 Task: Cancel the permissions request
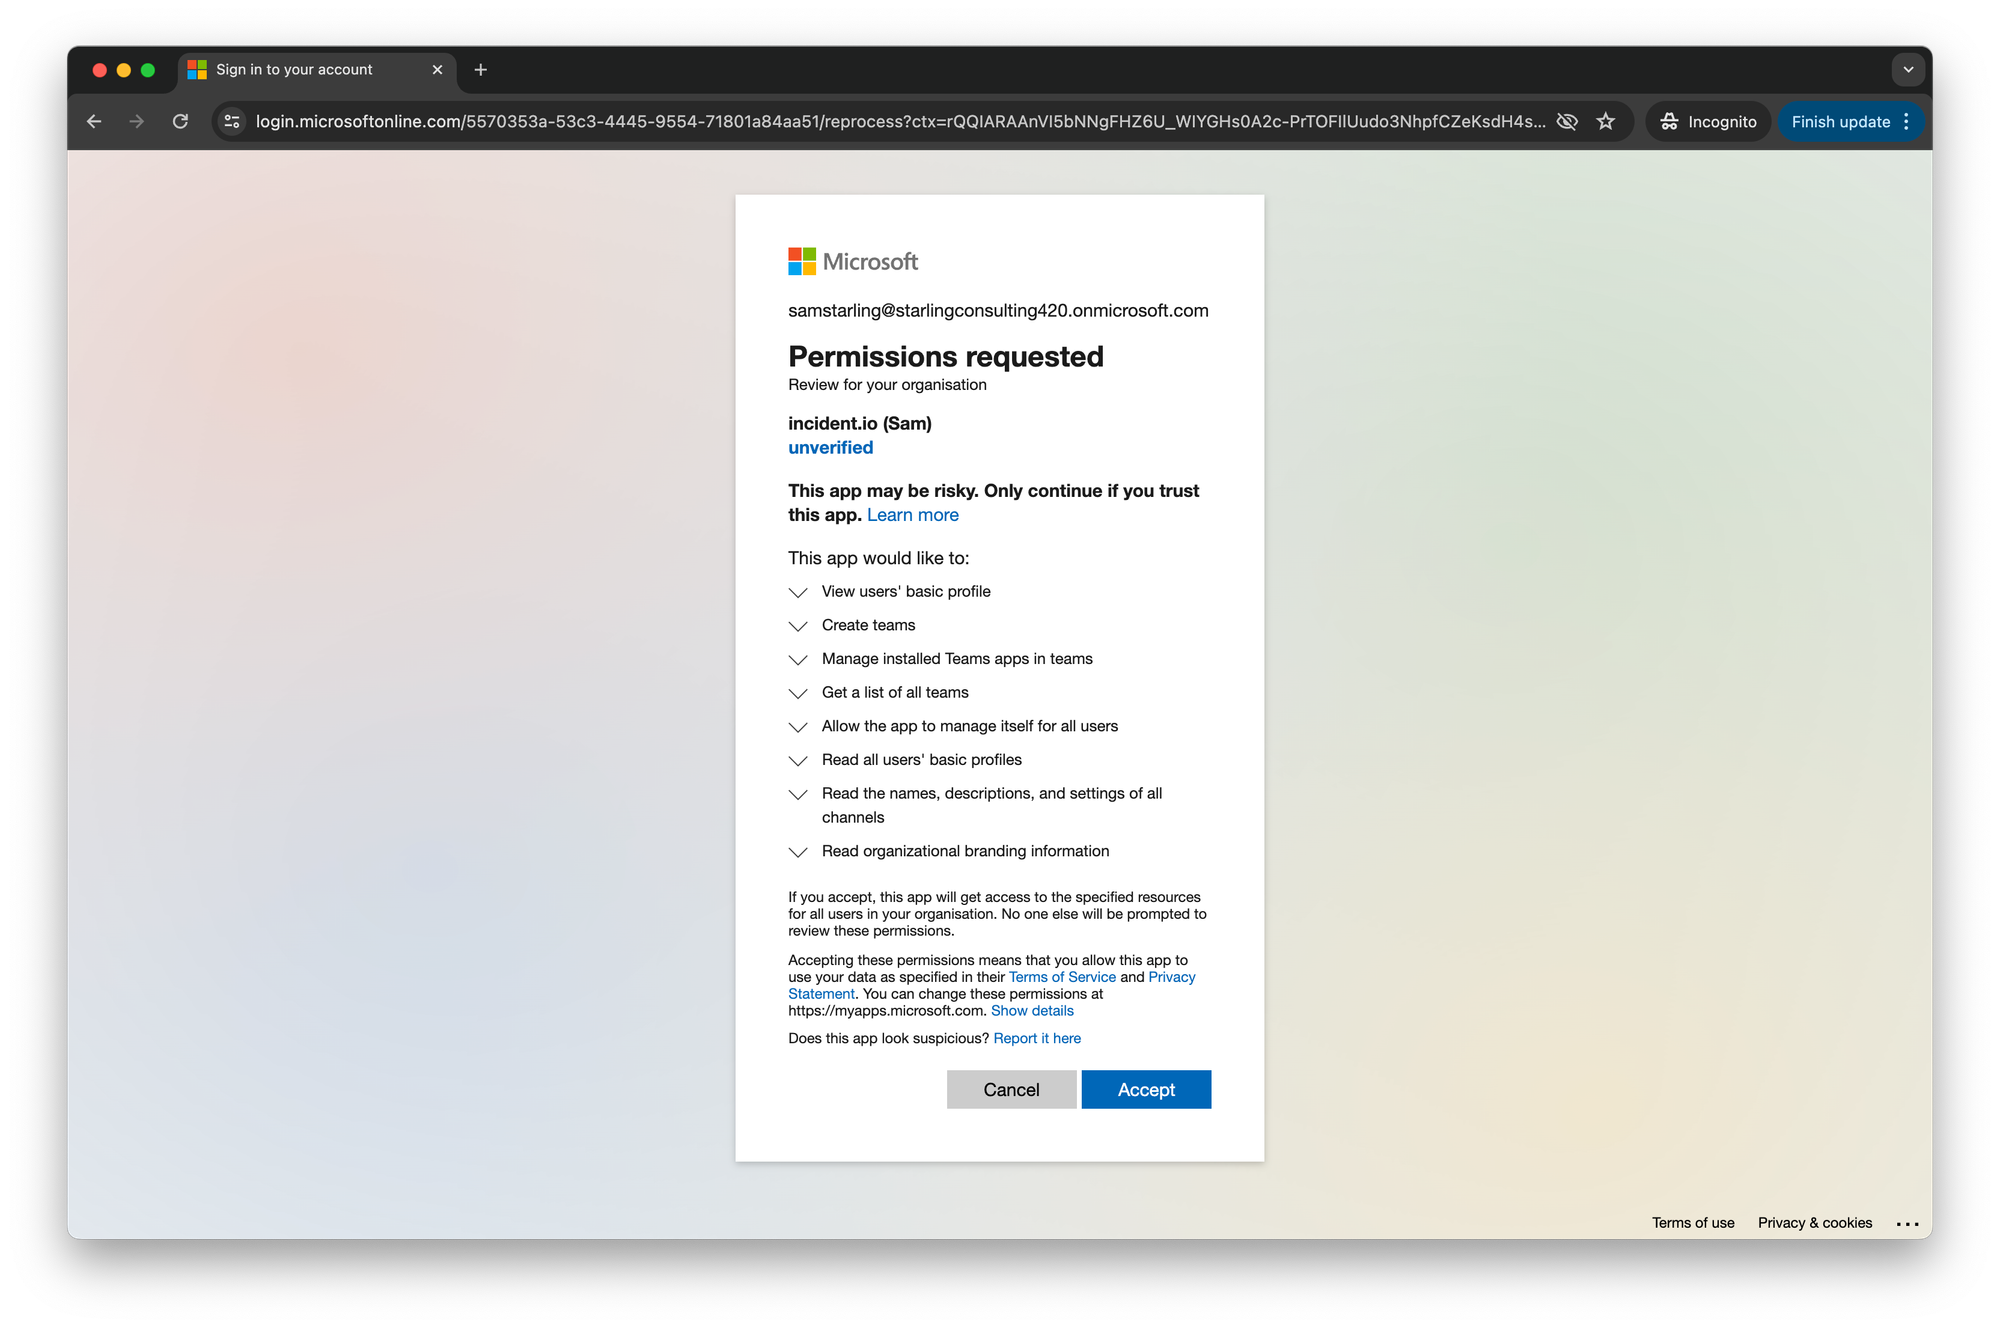pos(1011,1089)
